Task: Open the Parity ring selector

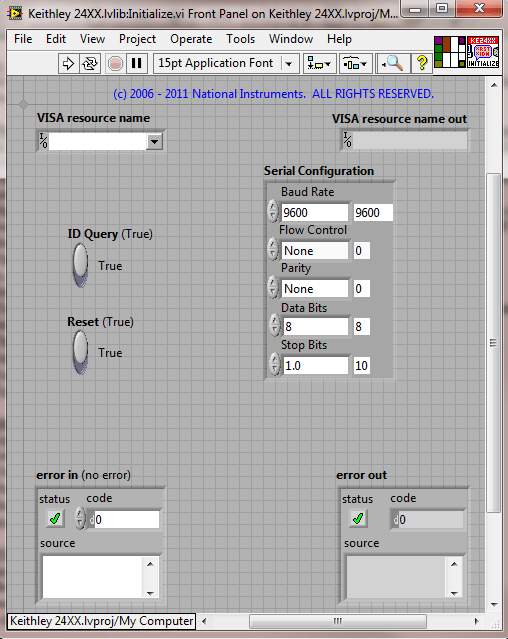Action: point(315,289)
